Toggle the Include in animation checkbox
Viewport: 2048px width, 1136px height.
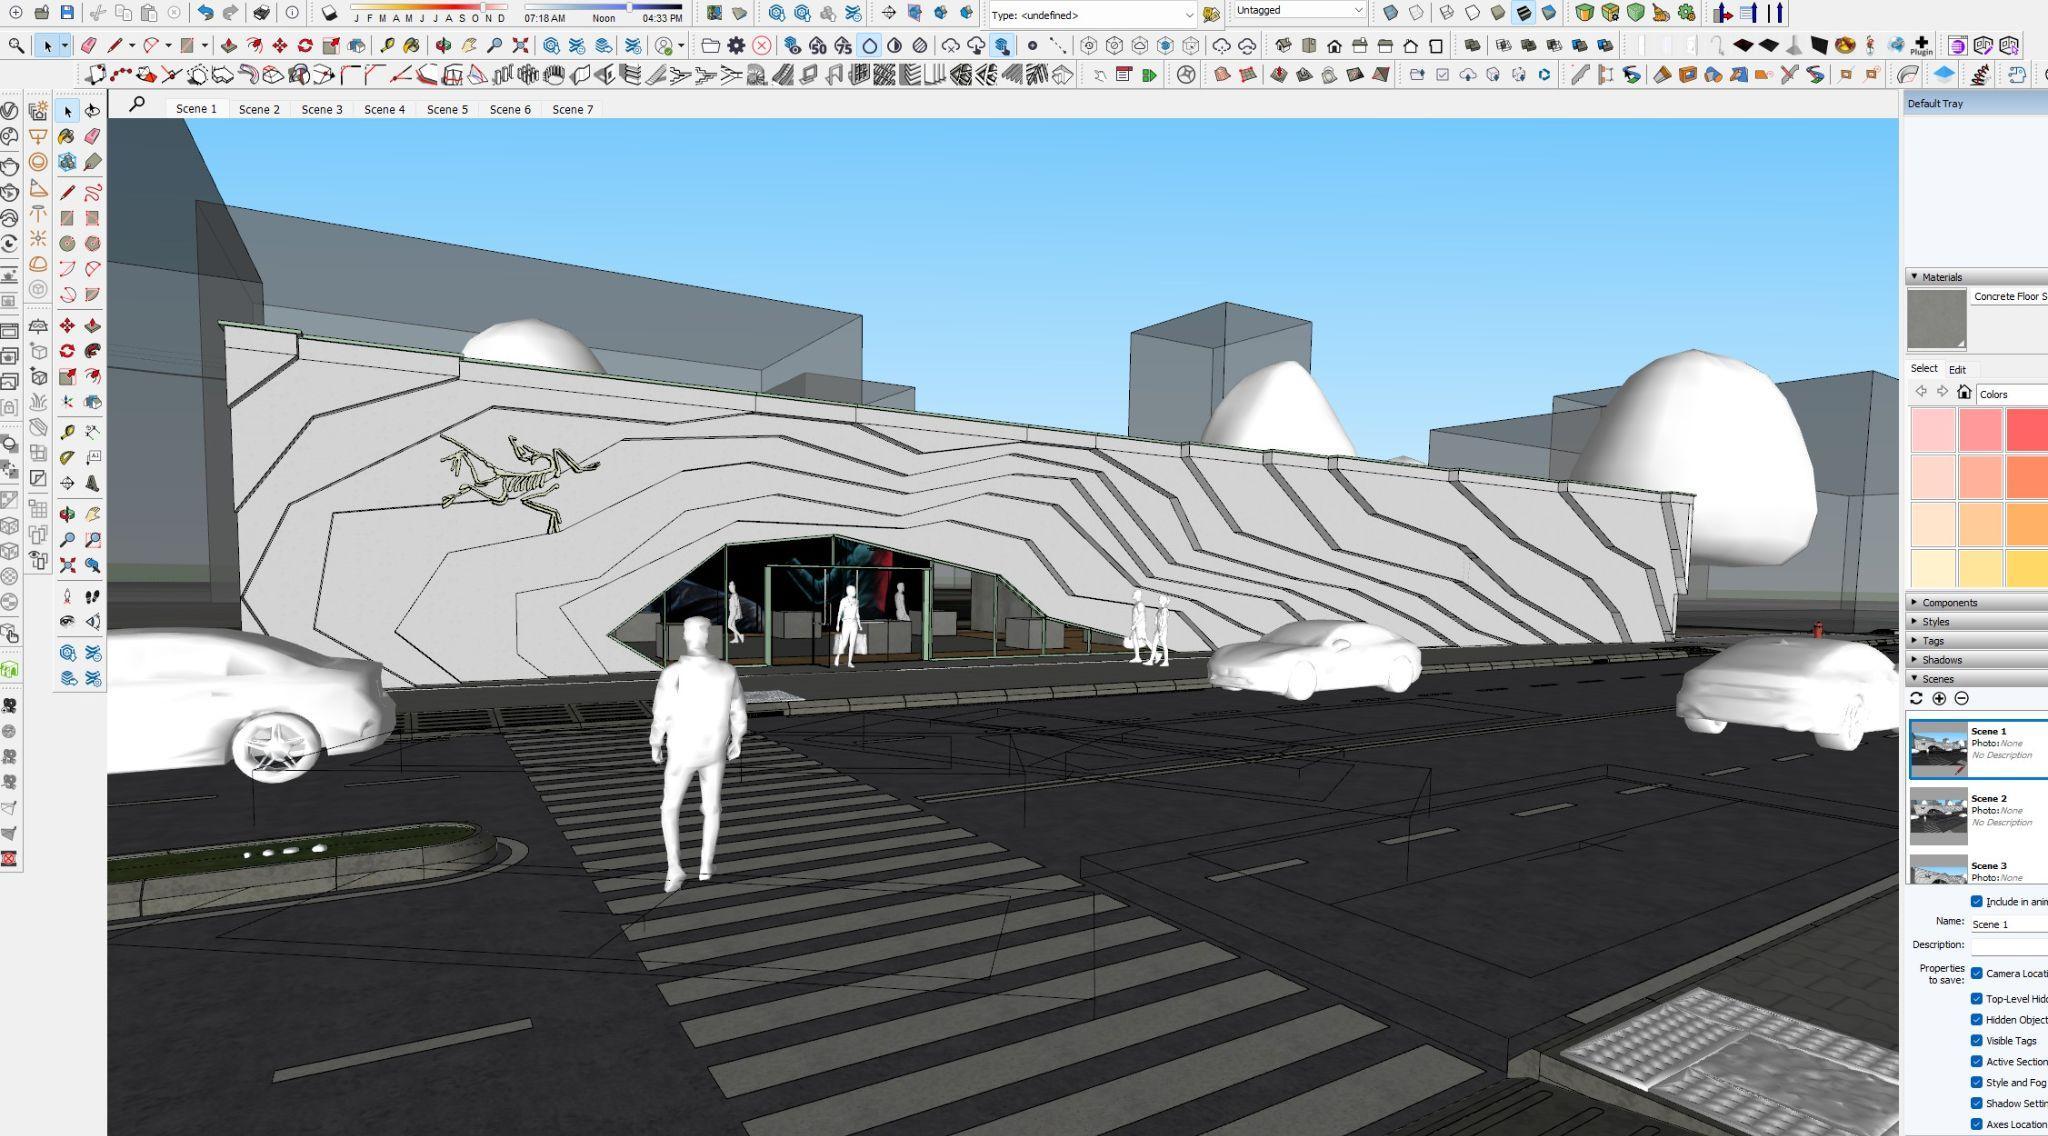(x=1976, y=901)
